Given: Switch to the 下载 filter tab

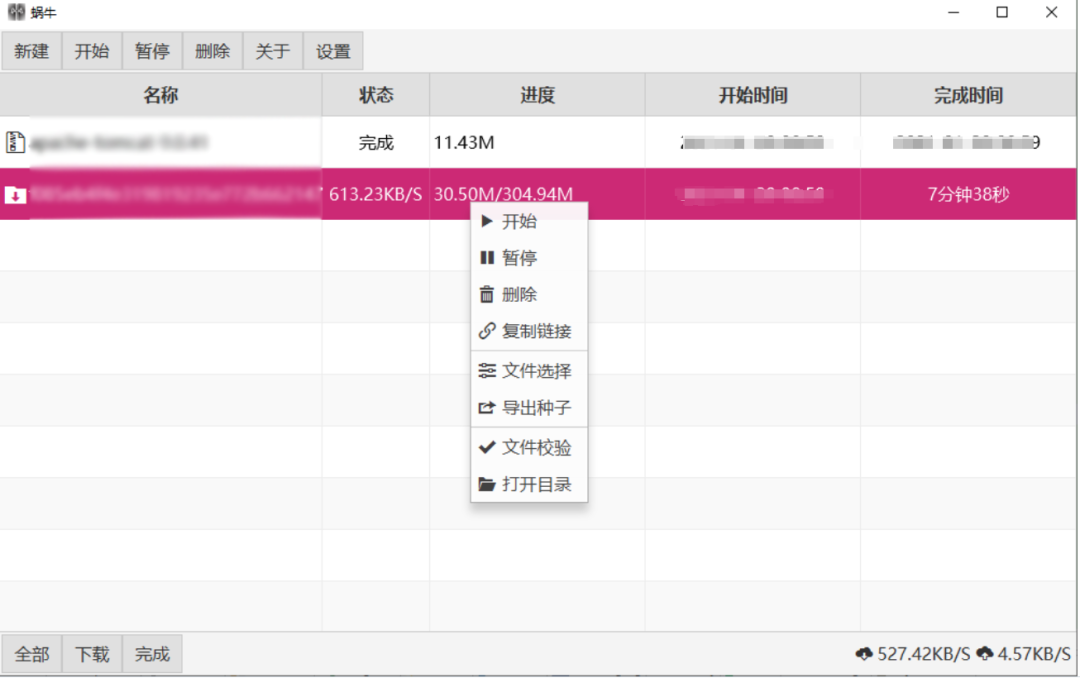Looking at the screenshot, I should coord(92,654).
